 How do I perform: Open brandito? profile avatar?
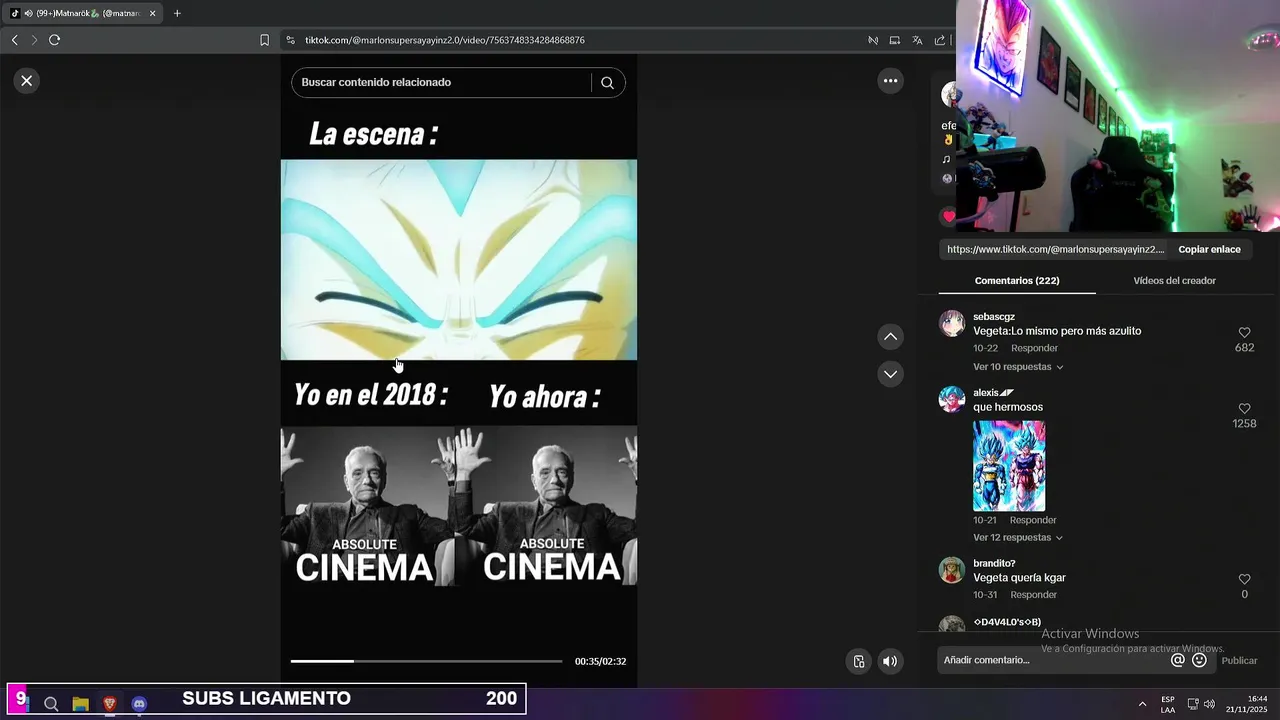click(x=952, y=570)
